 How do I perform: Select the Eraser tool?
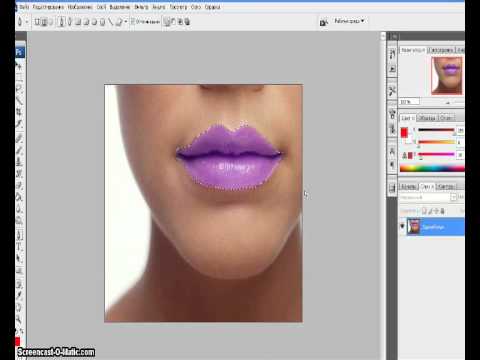click(19, 186)
